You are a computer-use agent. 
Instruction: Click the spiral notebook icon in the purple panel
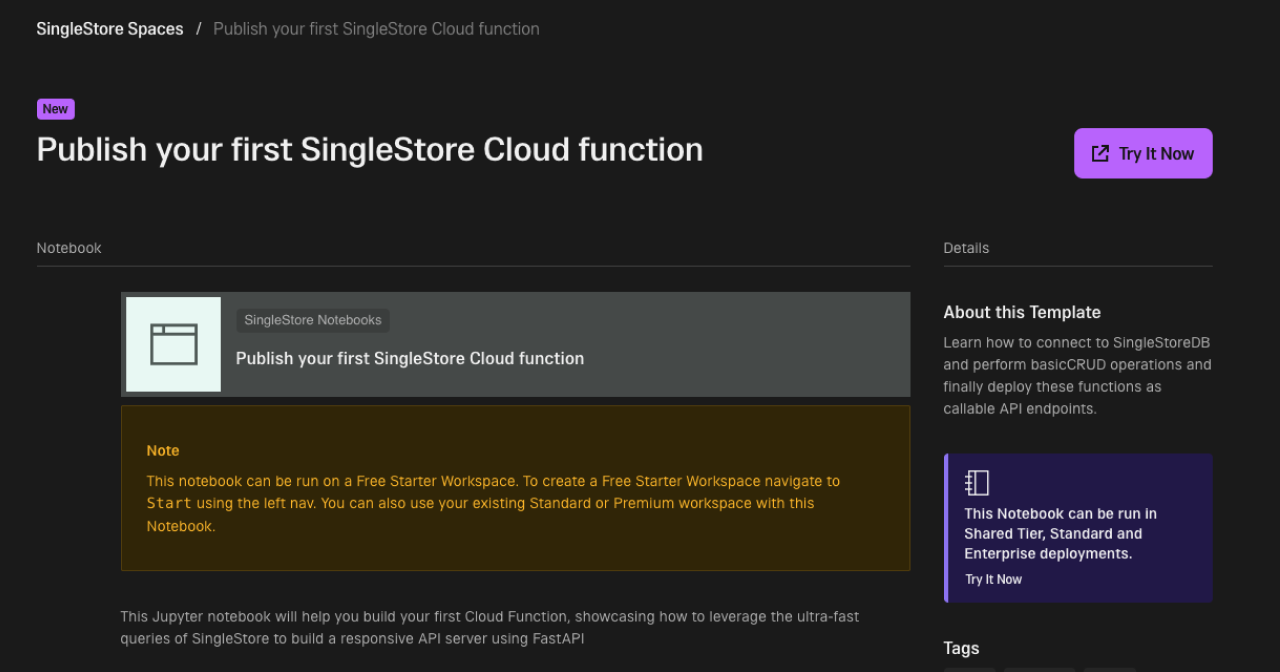[977, 482]
